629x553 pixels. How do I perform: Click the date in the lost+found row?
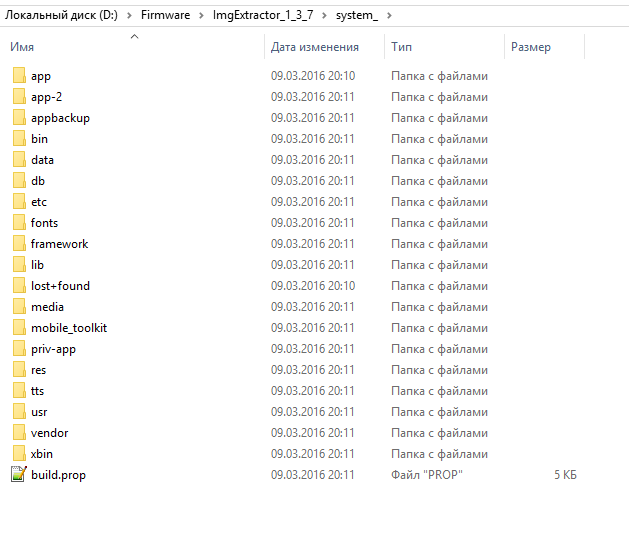point(313,286)
